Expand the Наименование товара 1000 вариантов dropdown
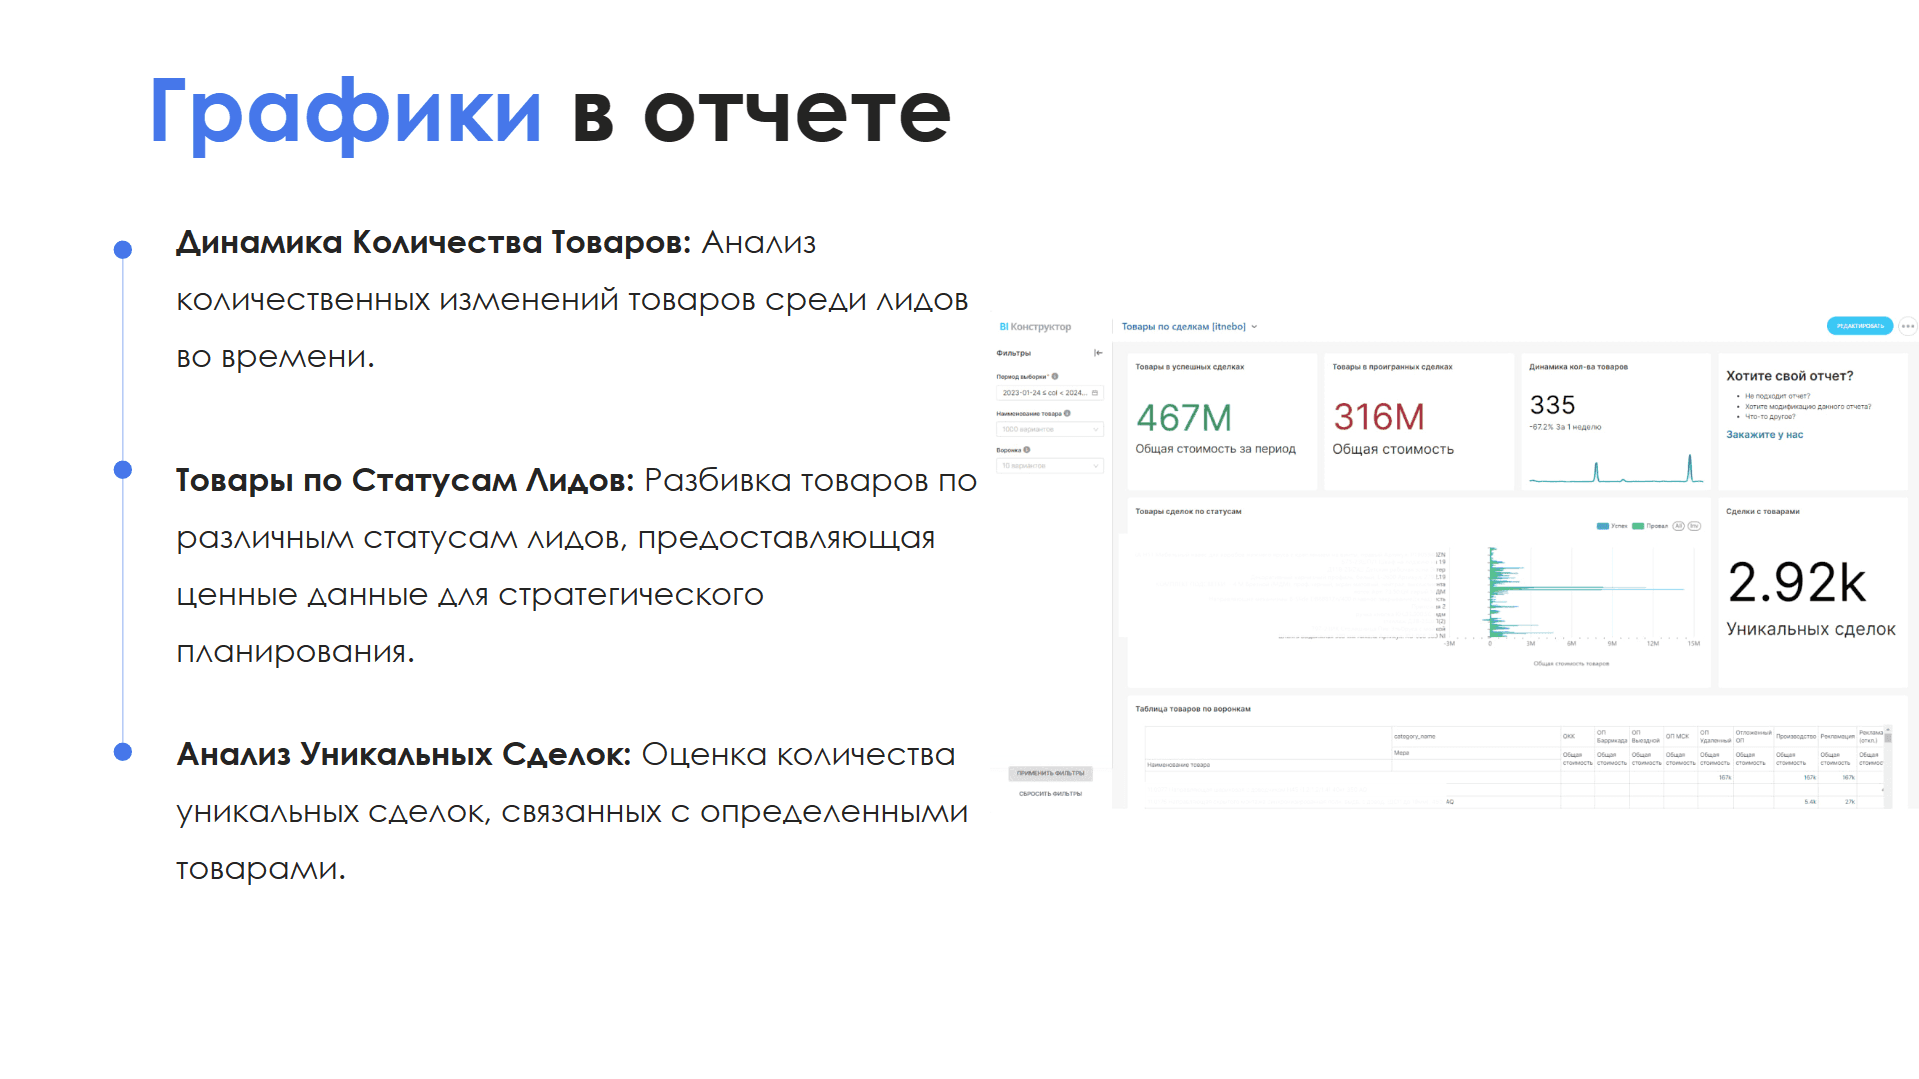Screen dimensions: 1919x1079 tap(1050, 429)
